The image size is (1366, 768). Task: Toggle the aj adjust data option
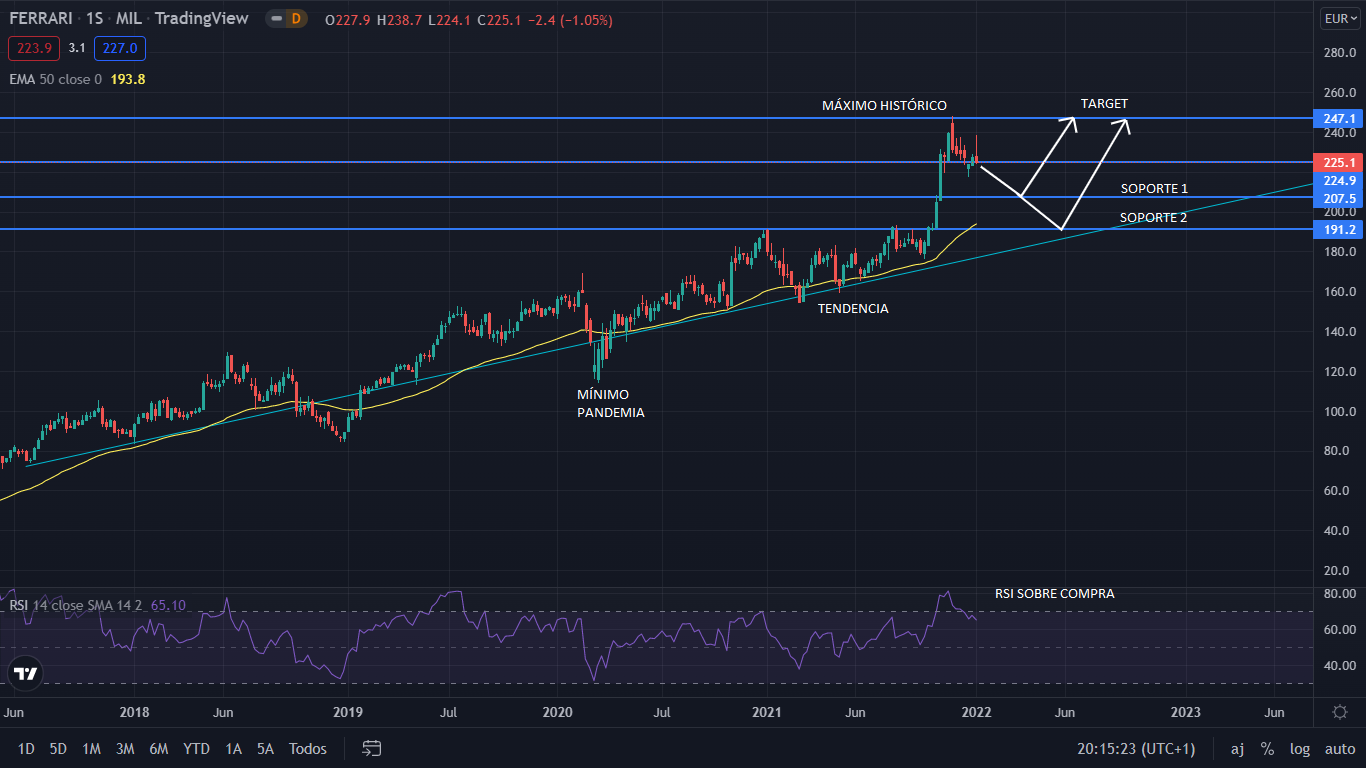tap(1237, 748)
